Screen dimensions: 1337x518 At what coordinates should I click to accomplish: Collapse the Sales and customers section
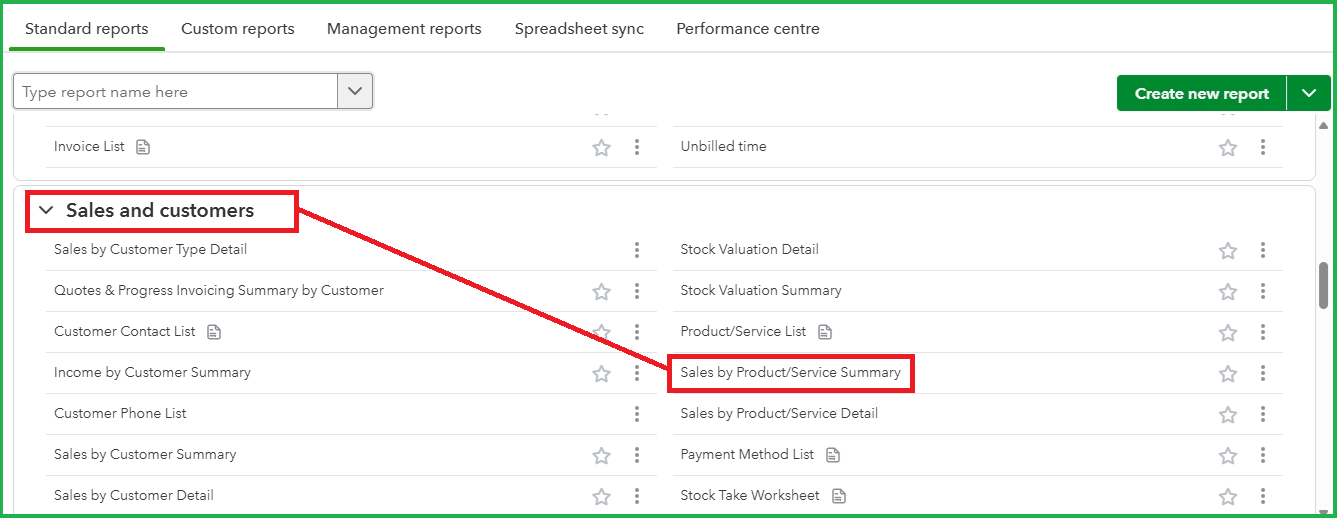[x=46, y=211]
